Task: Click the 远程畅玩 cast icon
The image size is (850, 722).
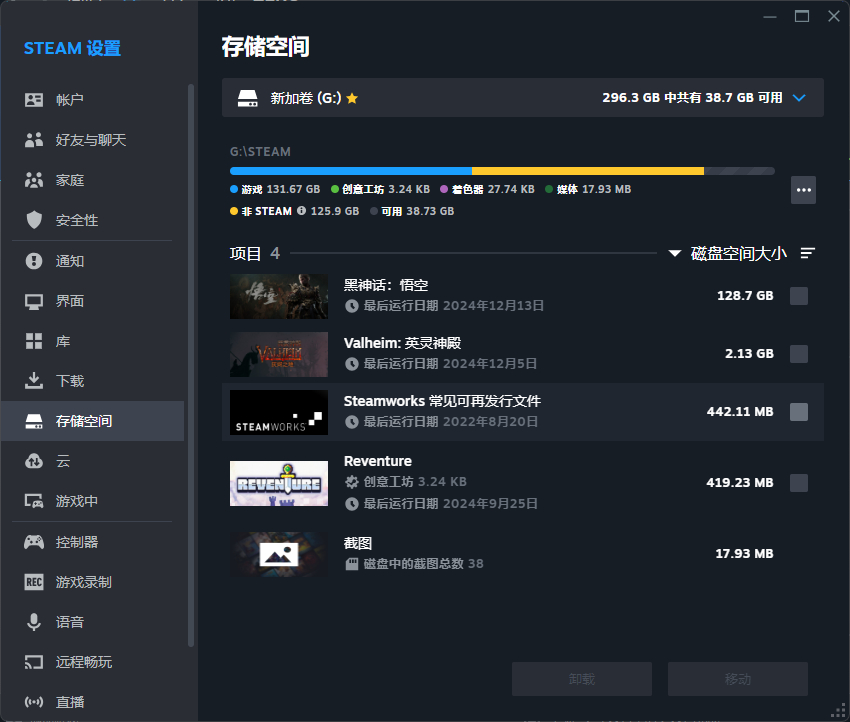Action: click(34, 662)
